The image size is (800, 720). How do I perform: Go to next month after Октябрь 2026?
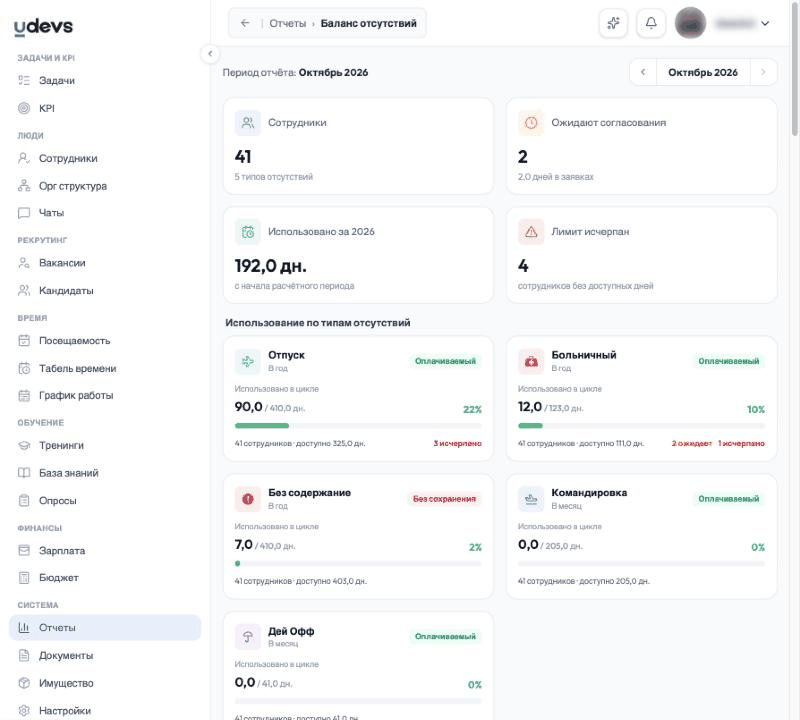point(763,72)
